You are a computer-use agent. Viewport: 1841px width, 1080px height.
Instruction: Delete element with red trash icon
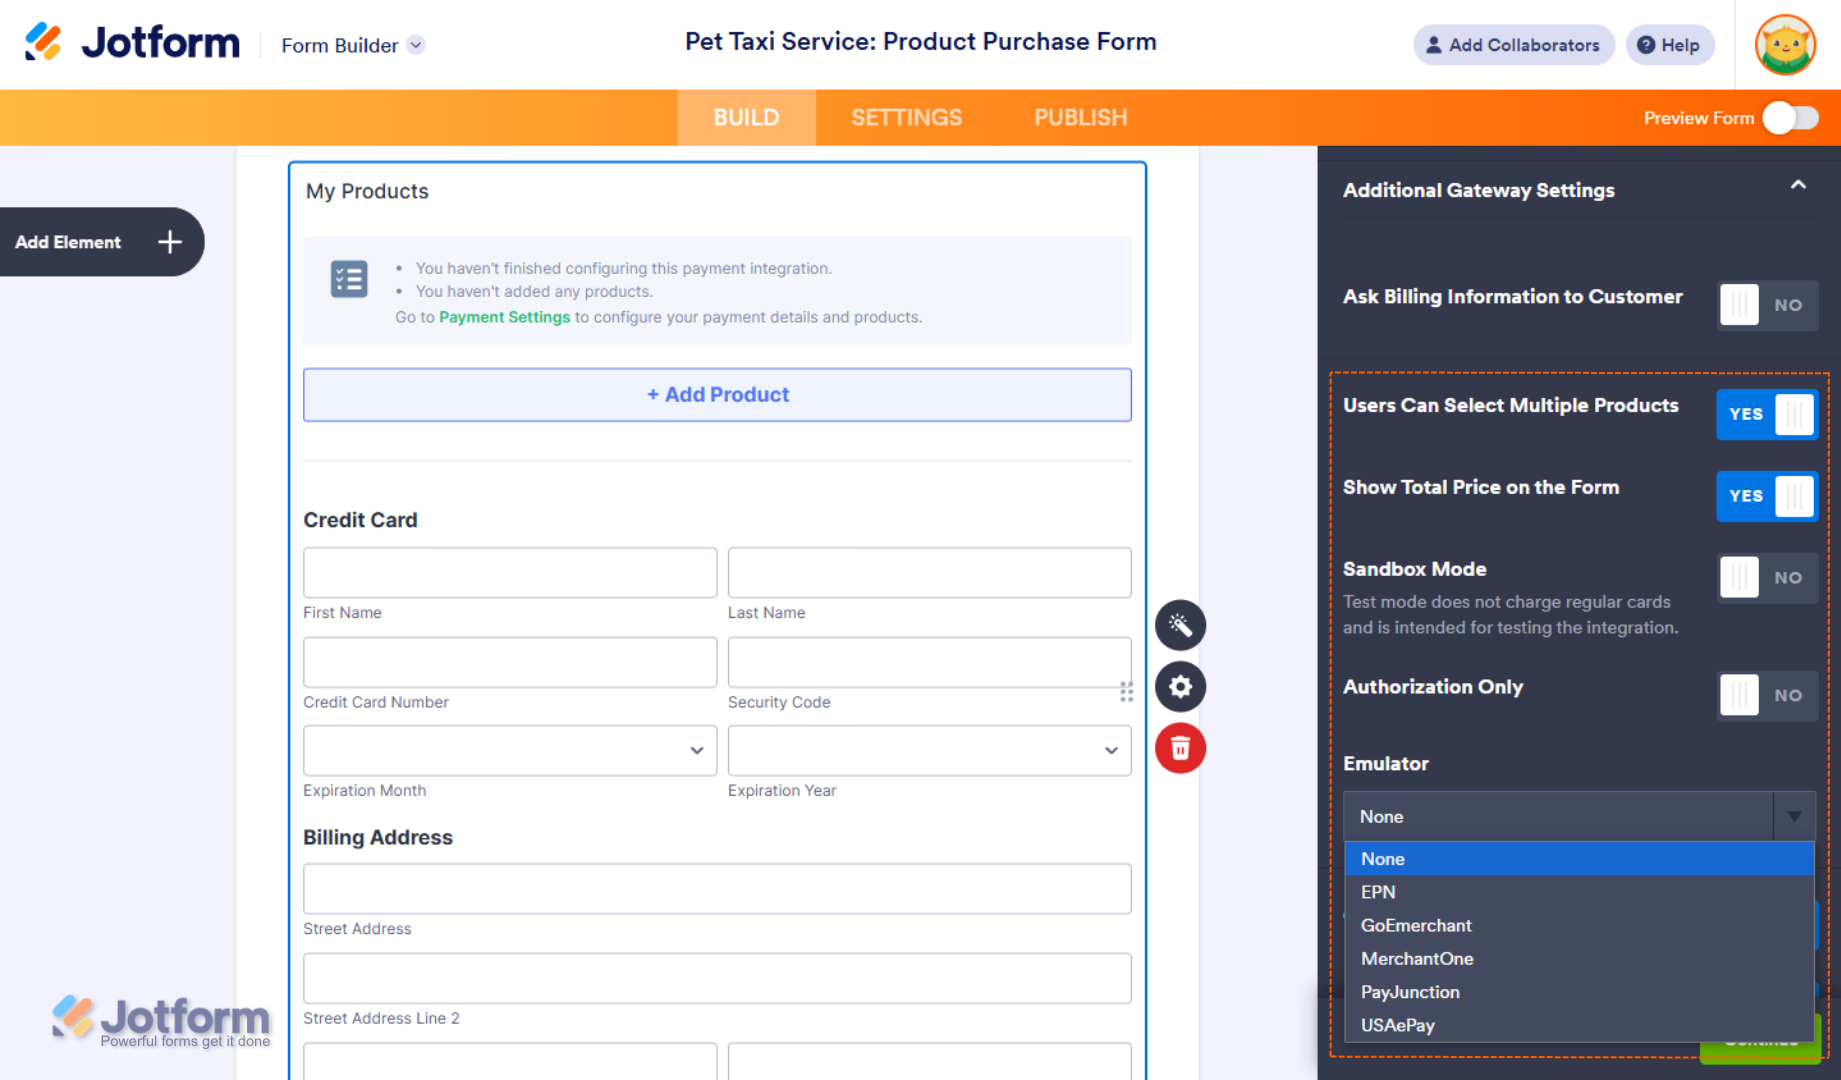pos(1180,748)
